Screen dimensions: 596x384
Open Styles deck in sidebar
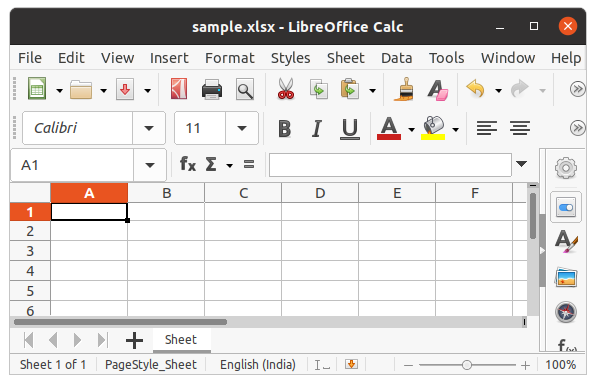tap(566, 241)
